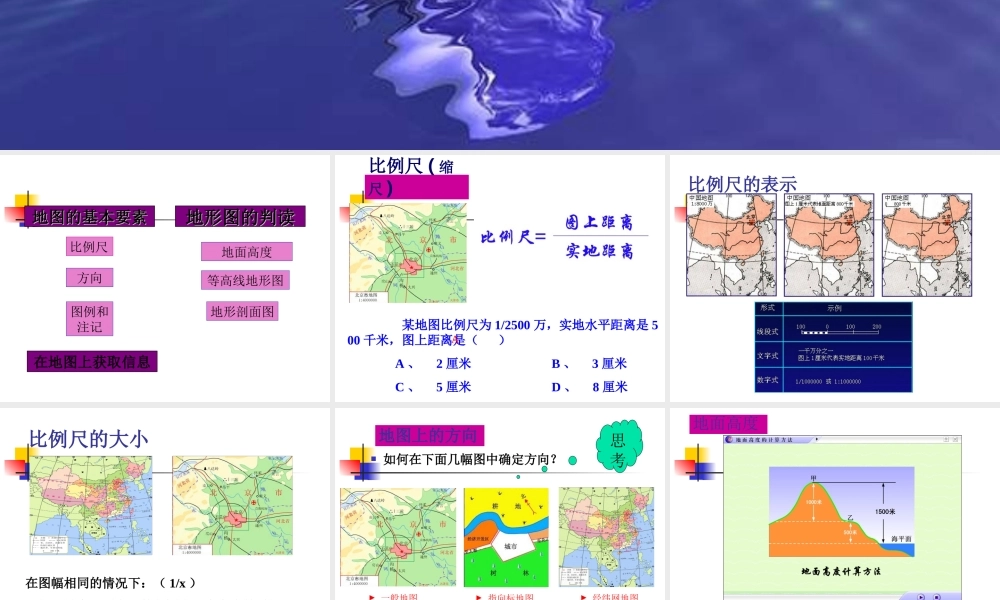Select the 方向 pink label box
Screen dimensions: 1000x600
click(x=89, y=277)
